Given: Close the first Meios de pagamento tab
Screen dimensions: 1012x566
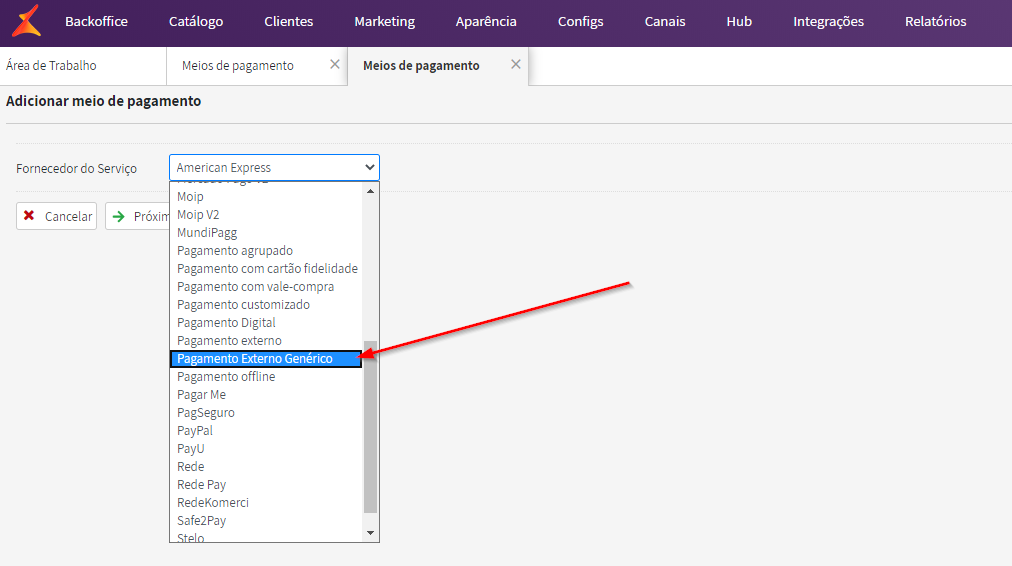Looking at the screenshot, I should [334, 64].
